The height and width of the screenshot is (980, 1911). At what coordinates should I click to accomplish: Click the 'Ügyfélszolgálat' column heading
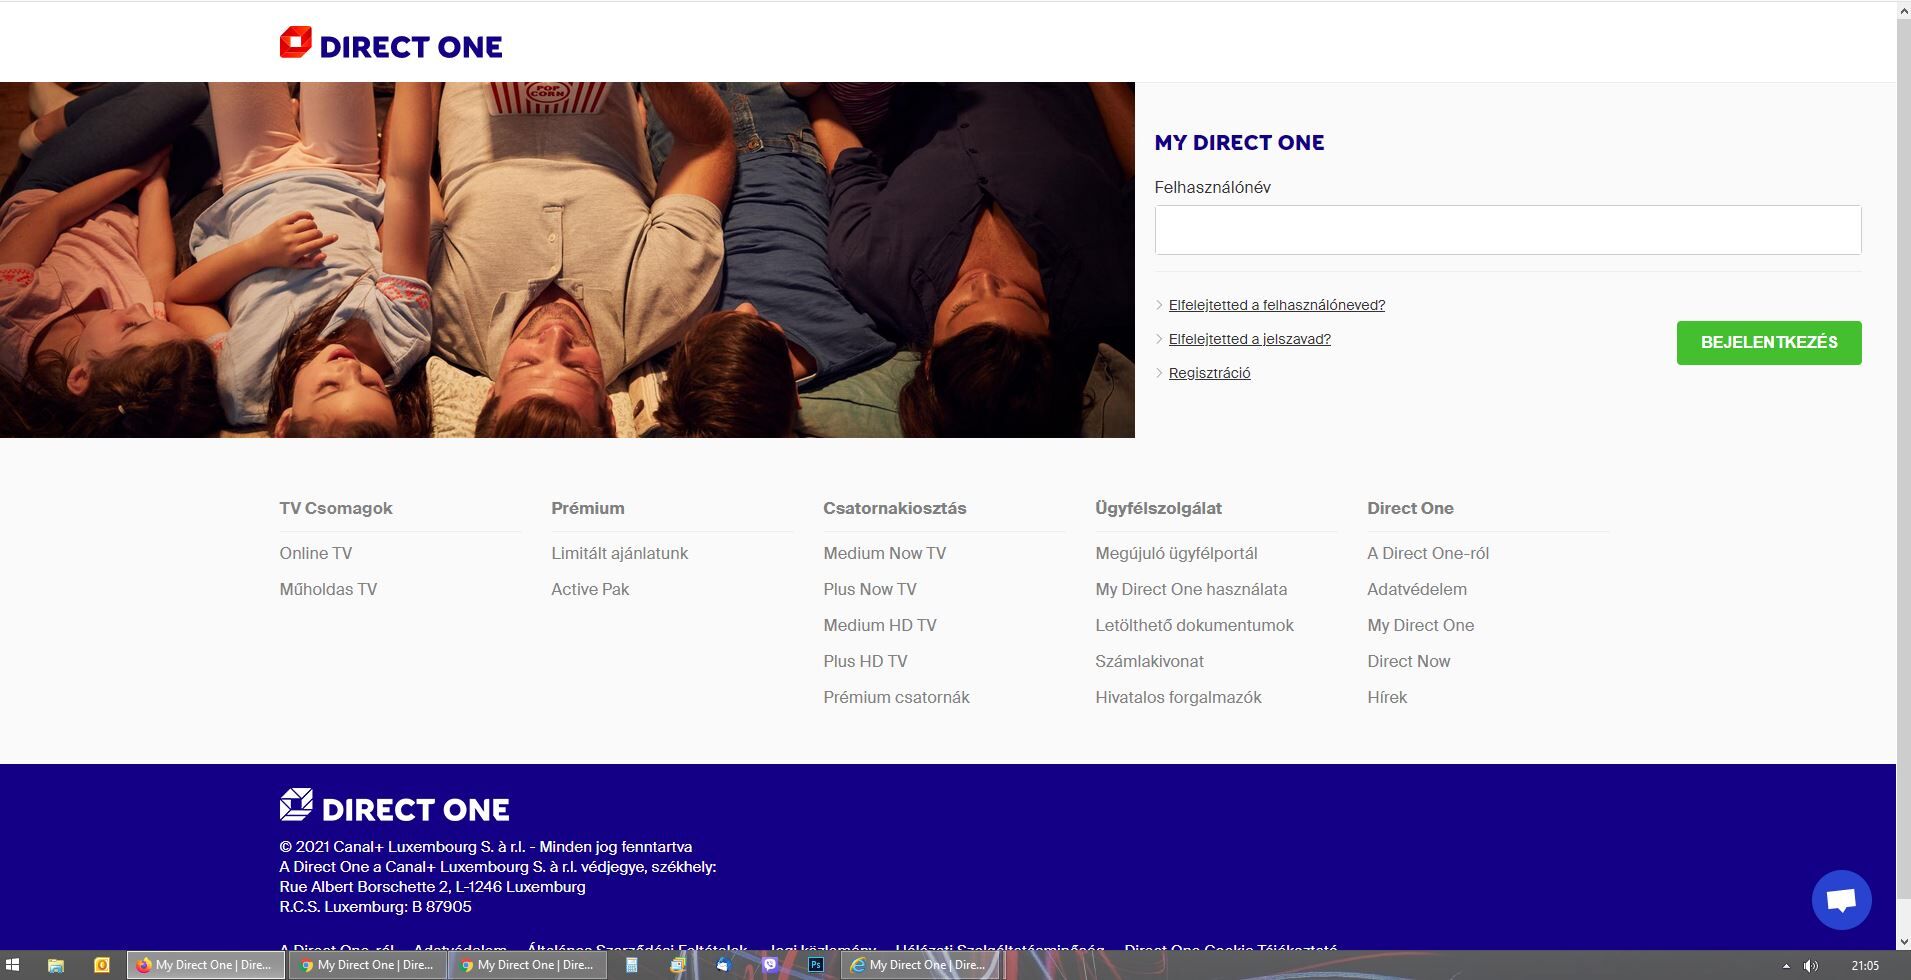click(1159, 508)
